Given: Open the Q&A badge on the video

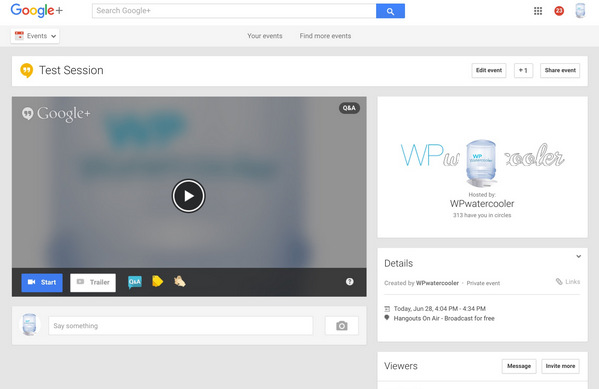Looking at the screenshot, I should click(x=349, y=108).
